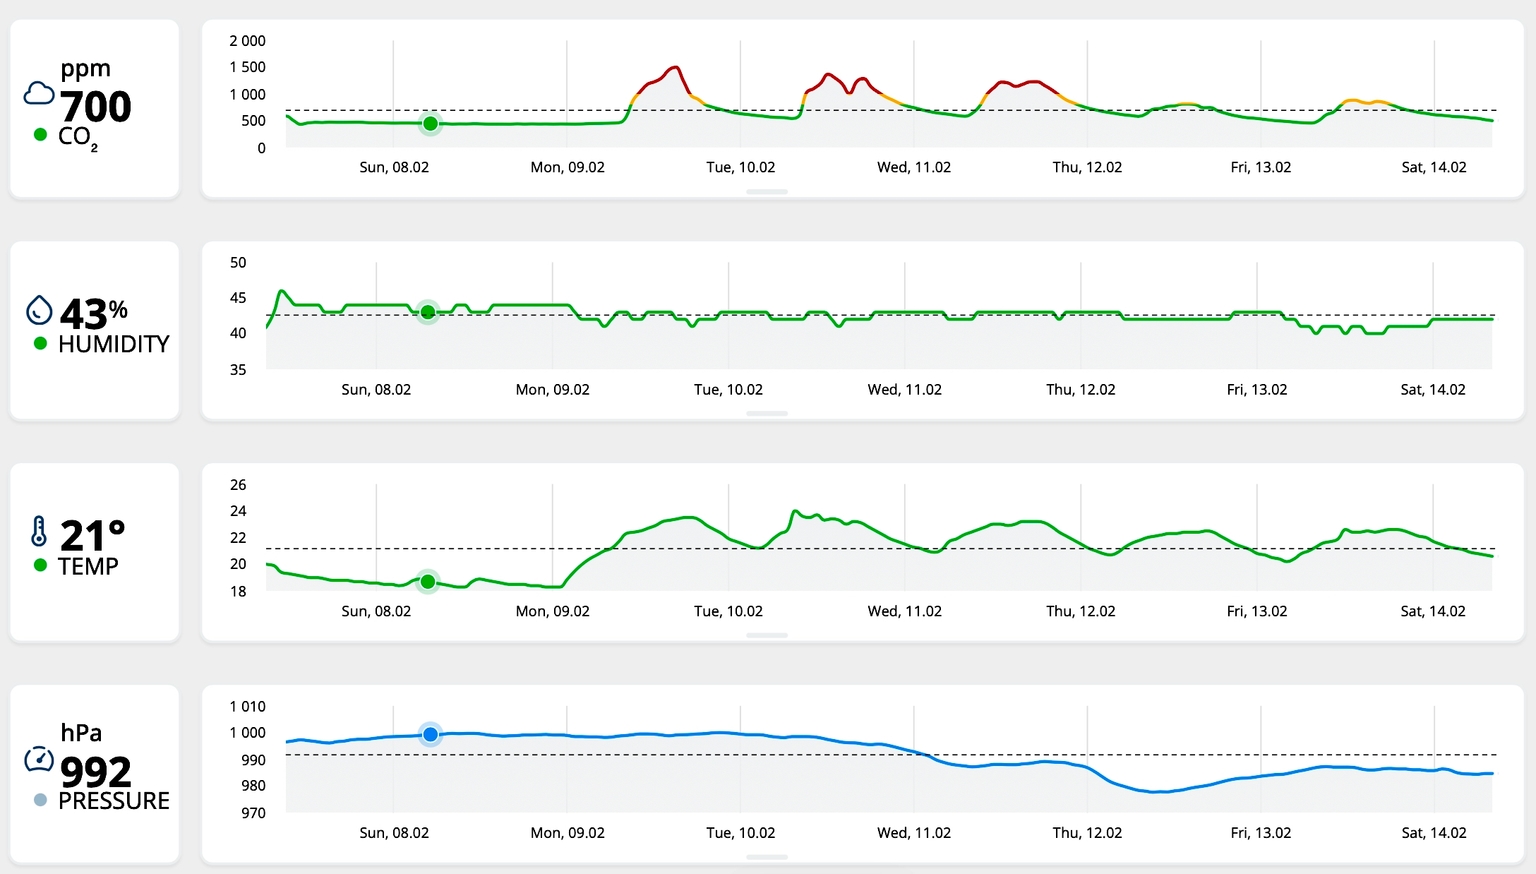Click the humidity droplet icon

[39, 310]
